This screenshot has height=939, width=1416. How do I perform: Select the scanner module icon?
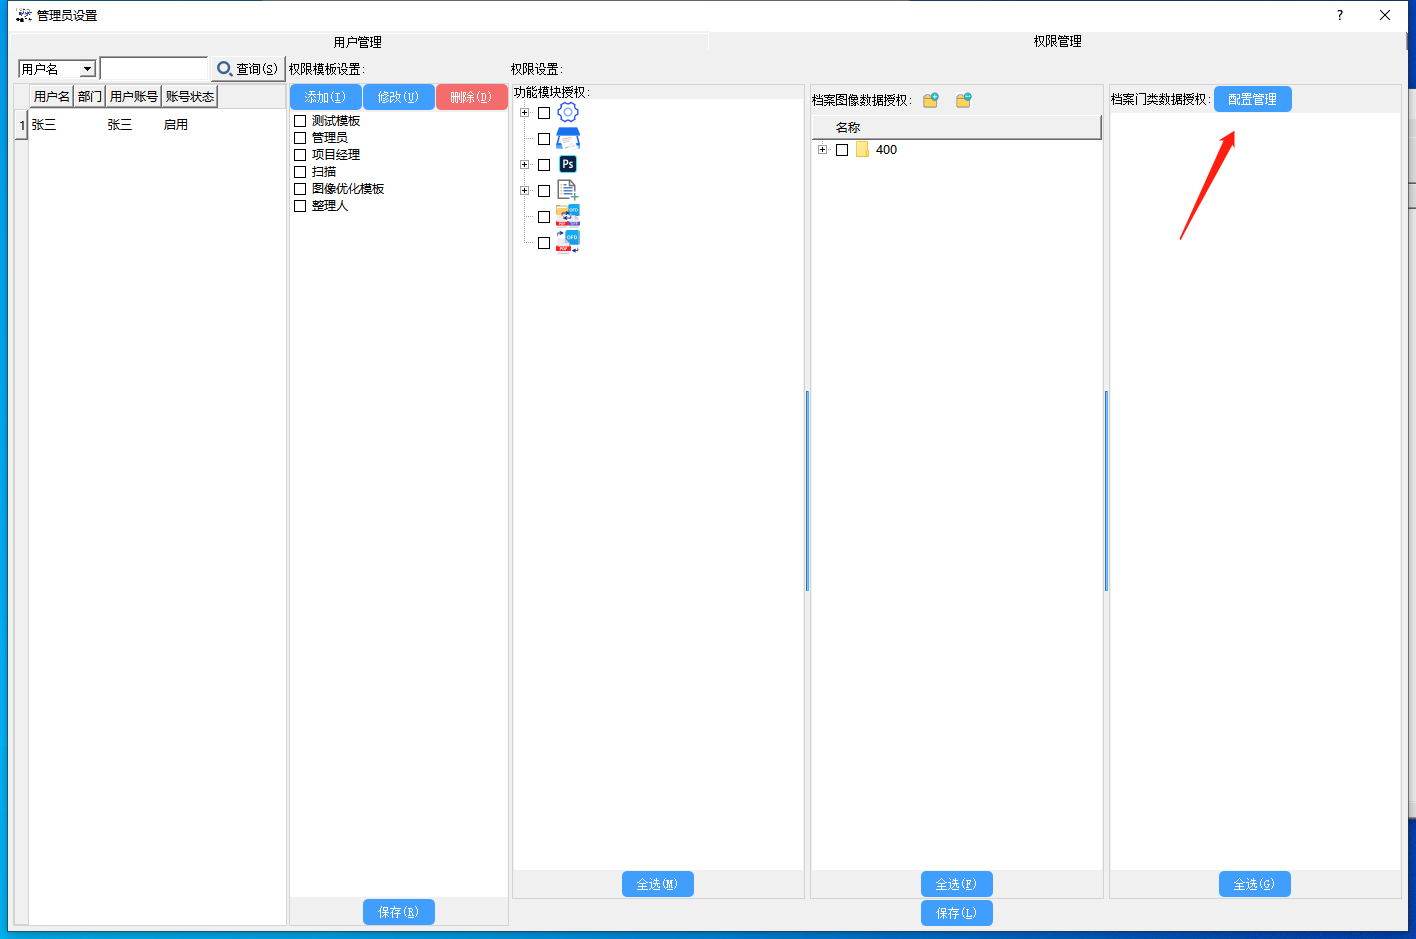[x=567, y=138]
